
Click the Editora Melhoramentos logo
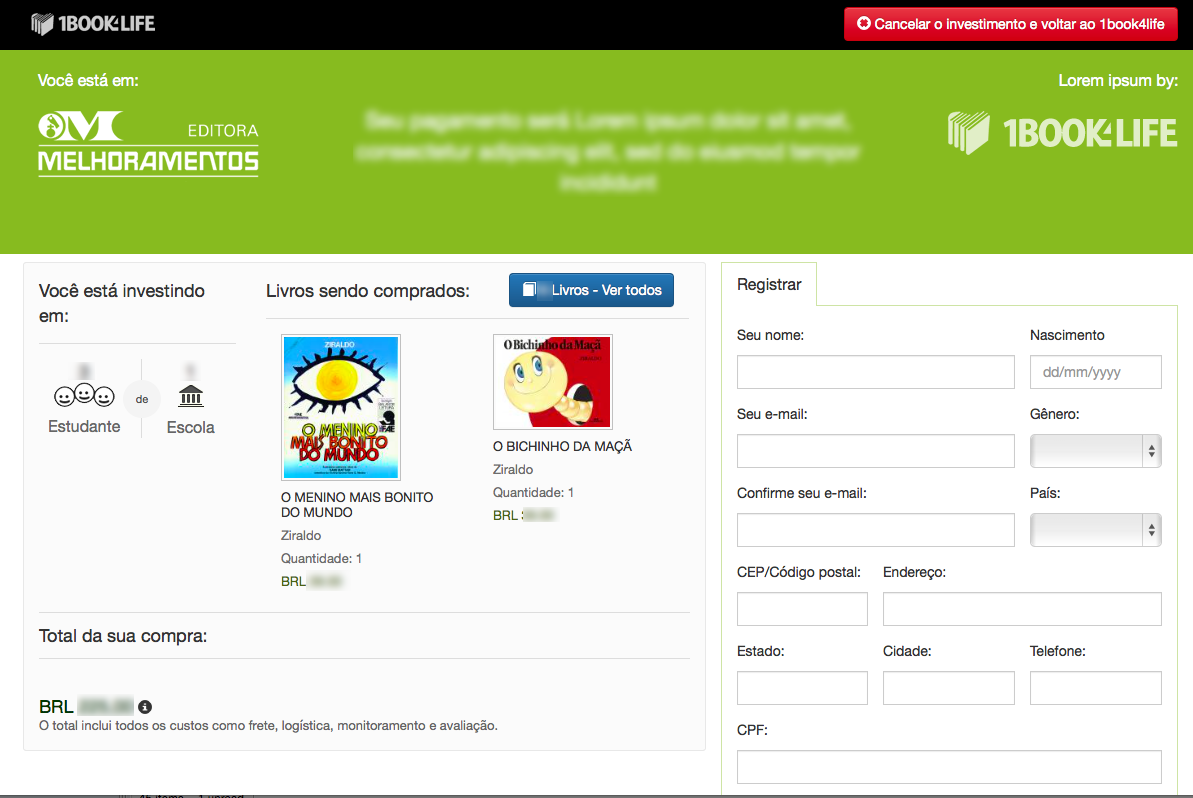pos(148,144)
